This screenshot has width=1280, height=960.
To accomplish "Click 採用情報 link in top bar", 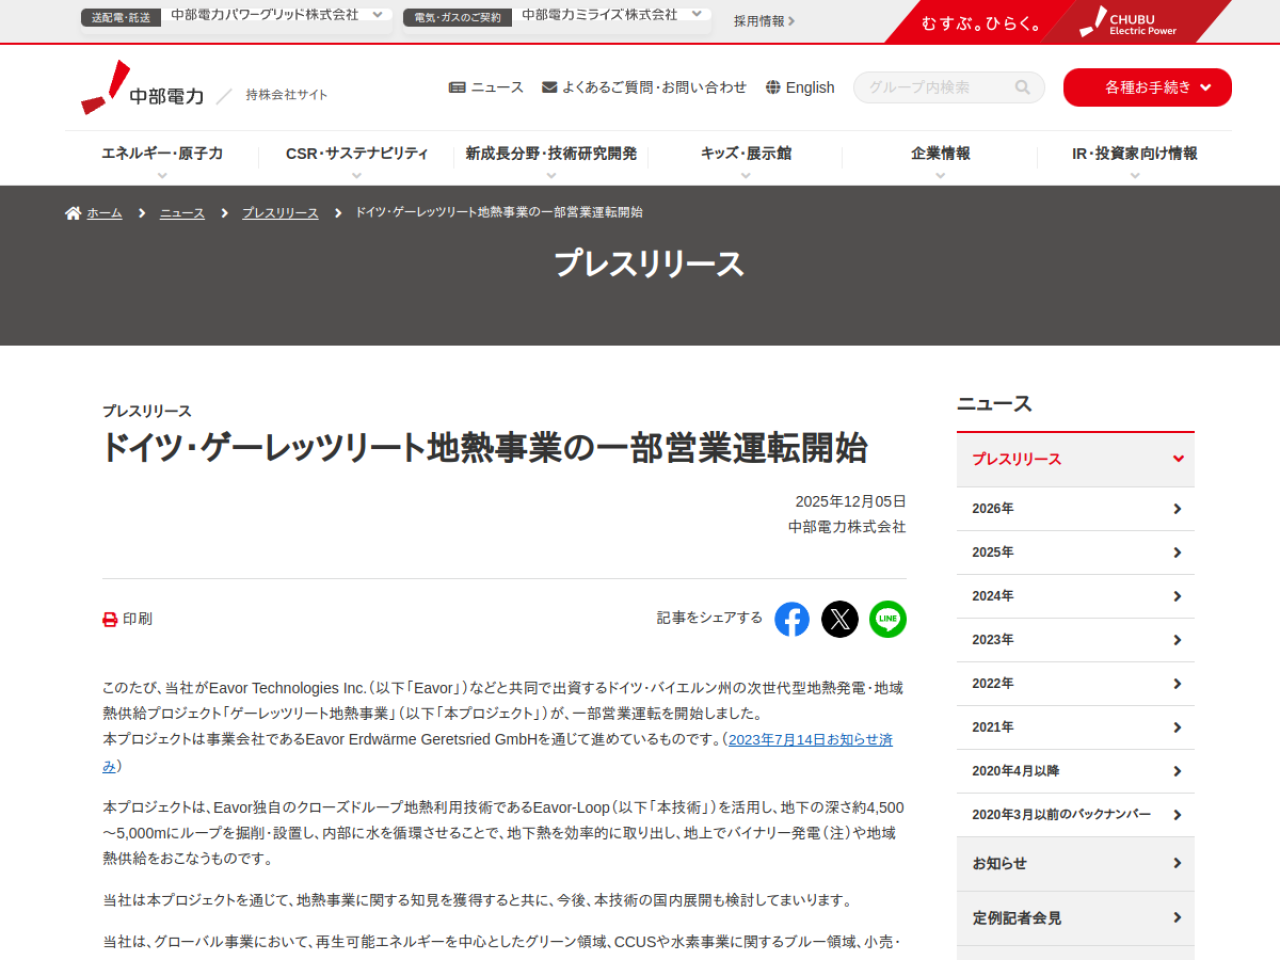I will [764, 21].
